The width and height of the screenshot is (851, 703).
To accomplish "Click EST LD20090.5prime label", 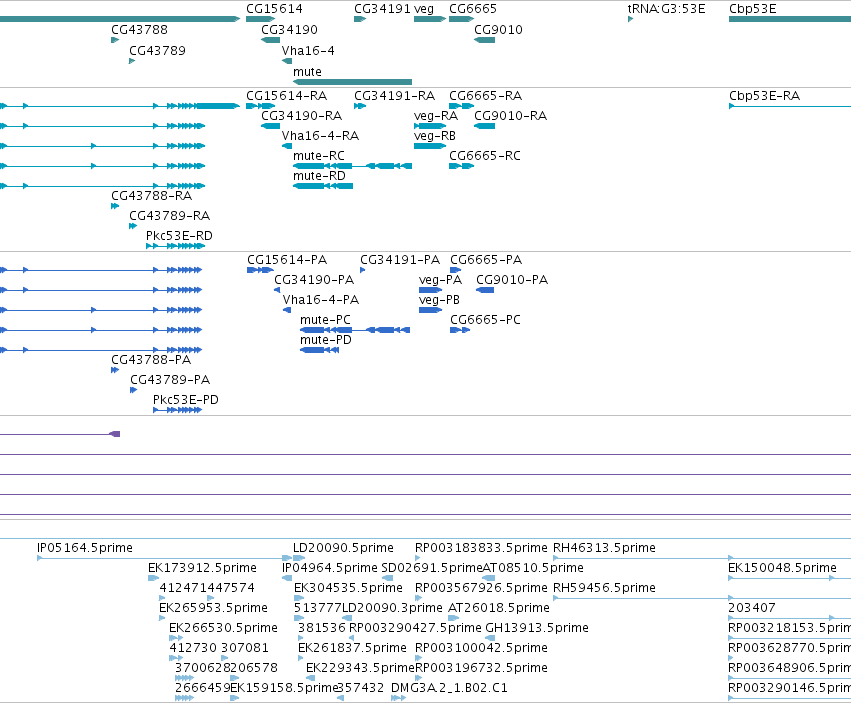I will click(344, 548).
